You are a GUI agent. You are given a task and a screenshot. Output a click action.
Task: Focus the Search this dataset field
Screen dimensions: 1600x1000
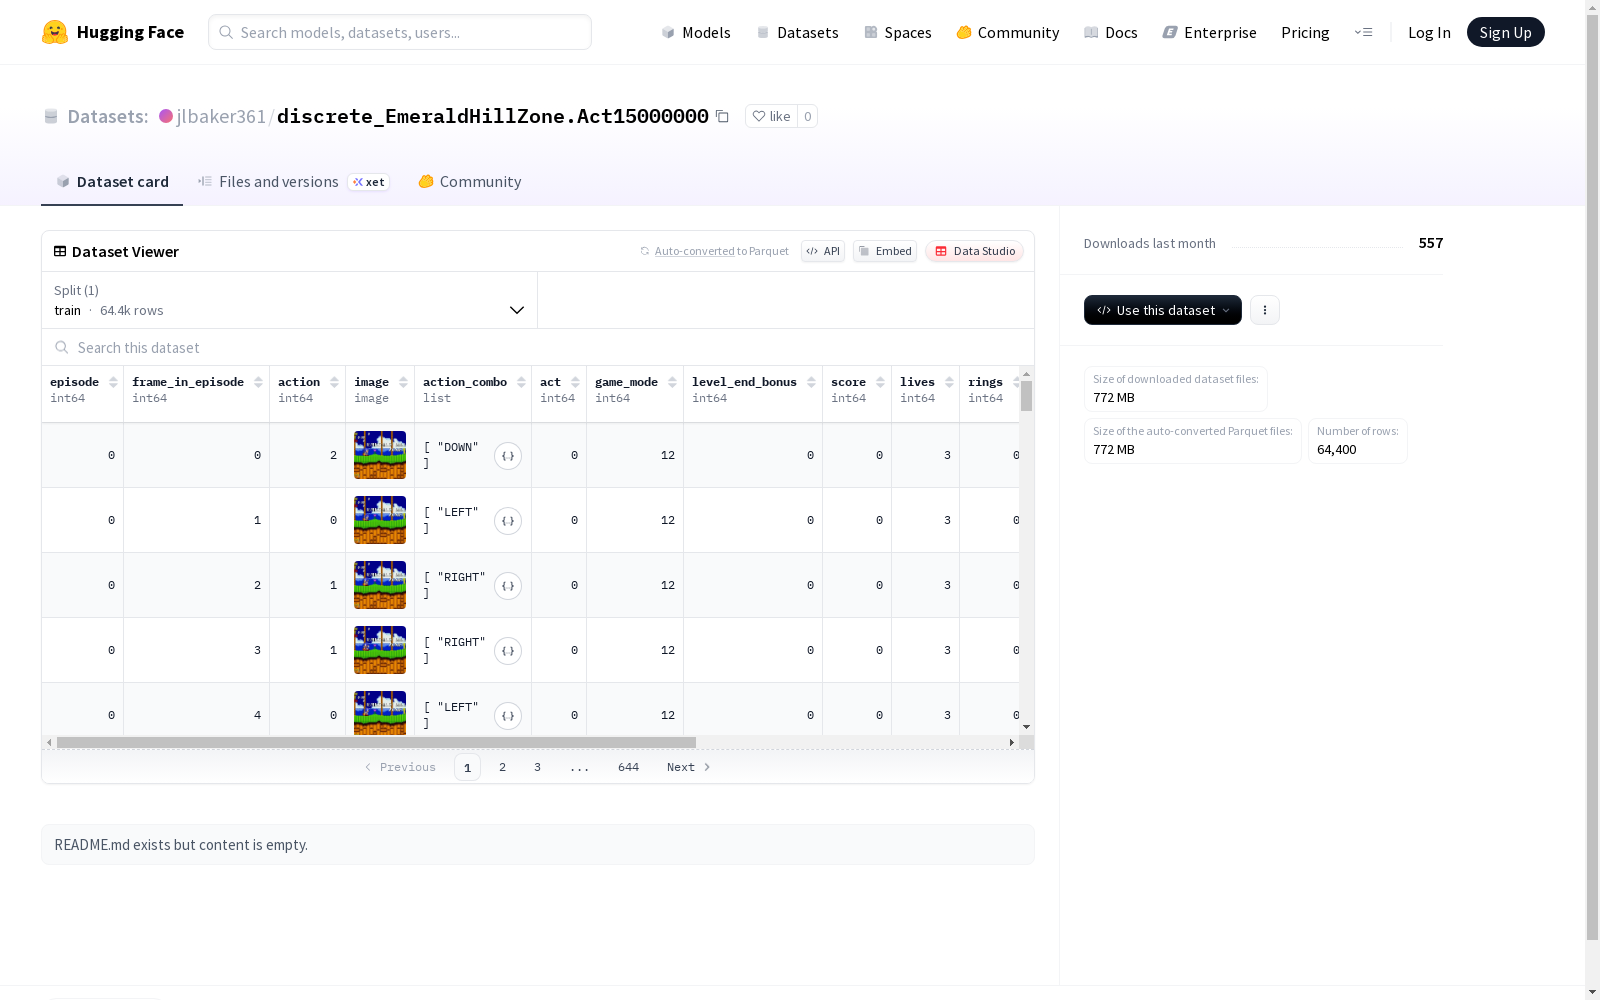[538, 347]
